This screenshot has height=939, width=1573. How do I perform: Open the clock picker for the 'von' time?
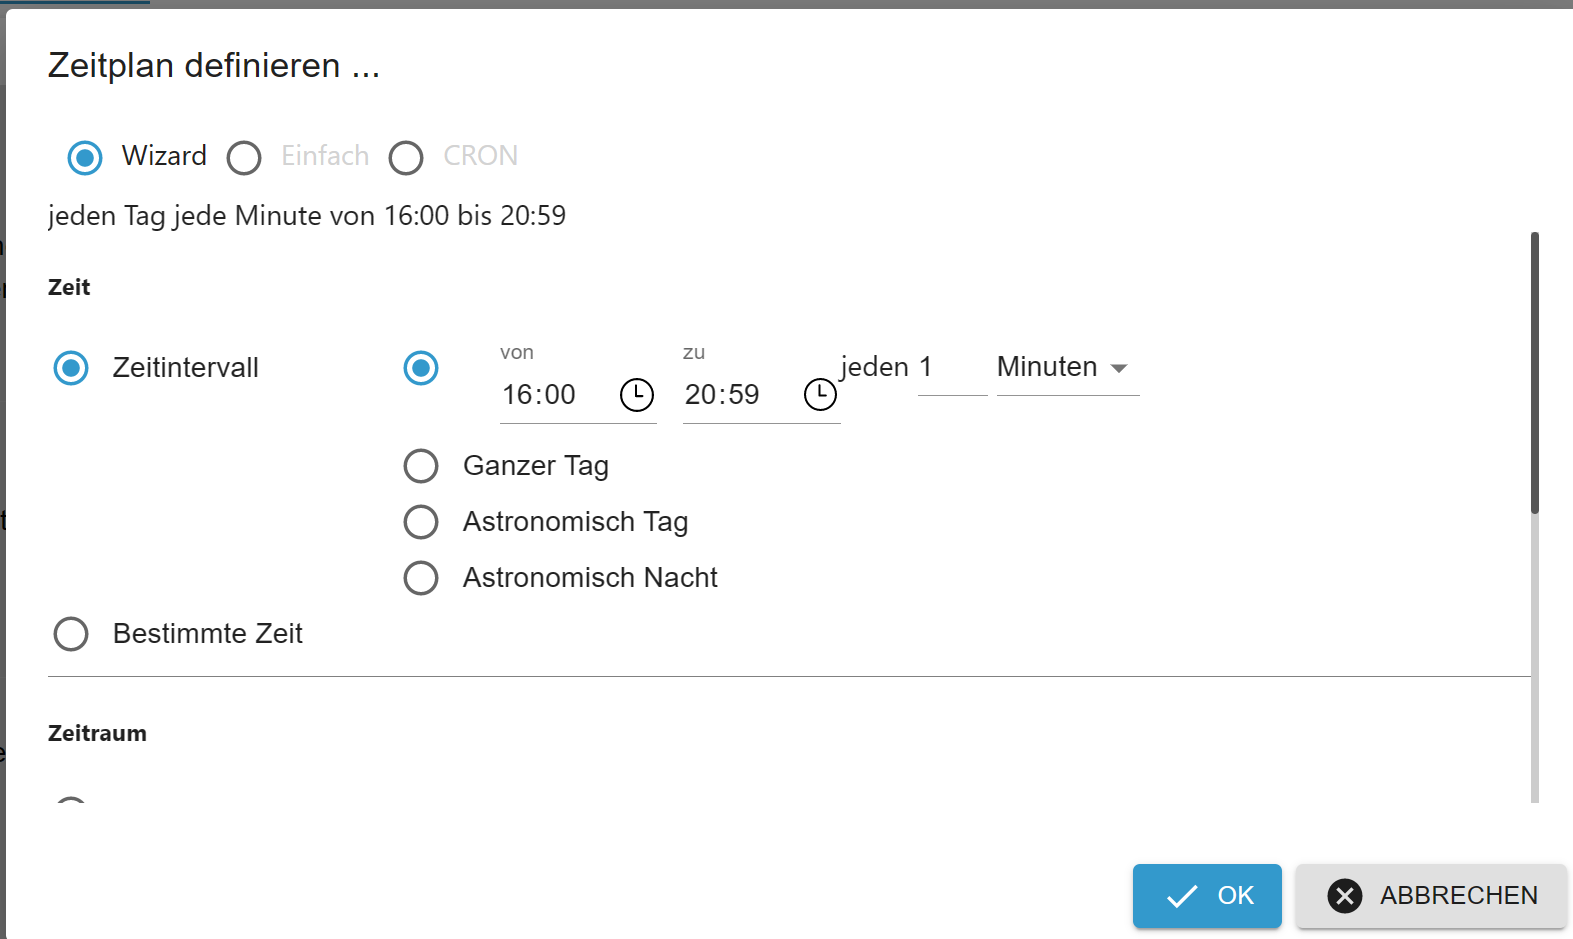click(x=637, y=395)
